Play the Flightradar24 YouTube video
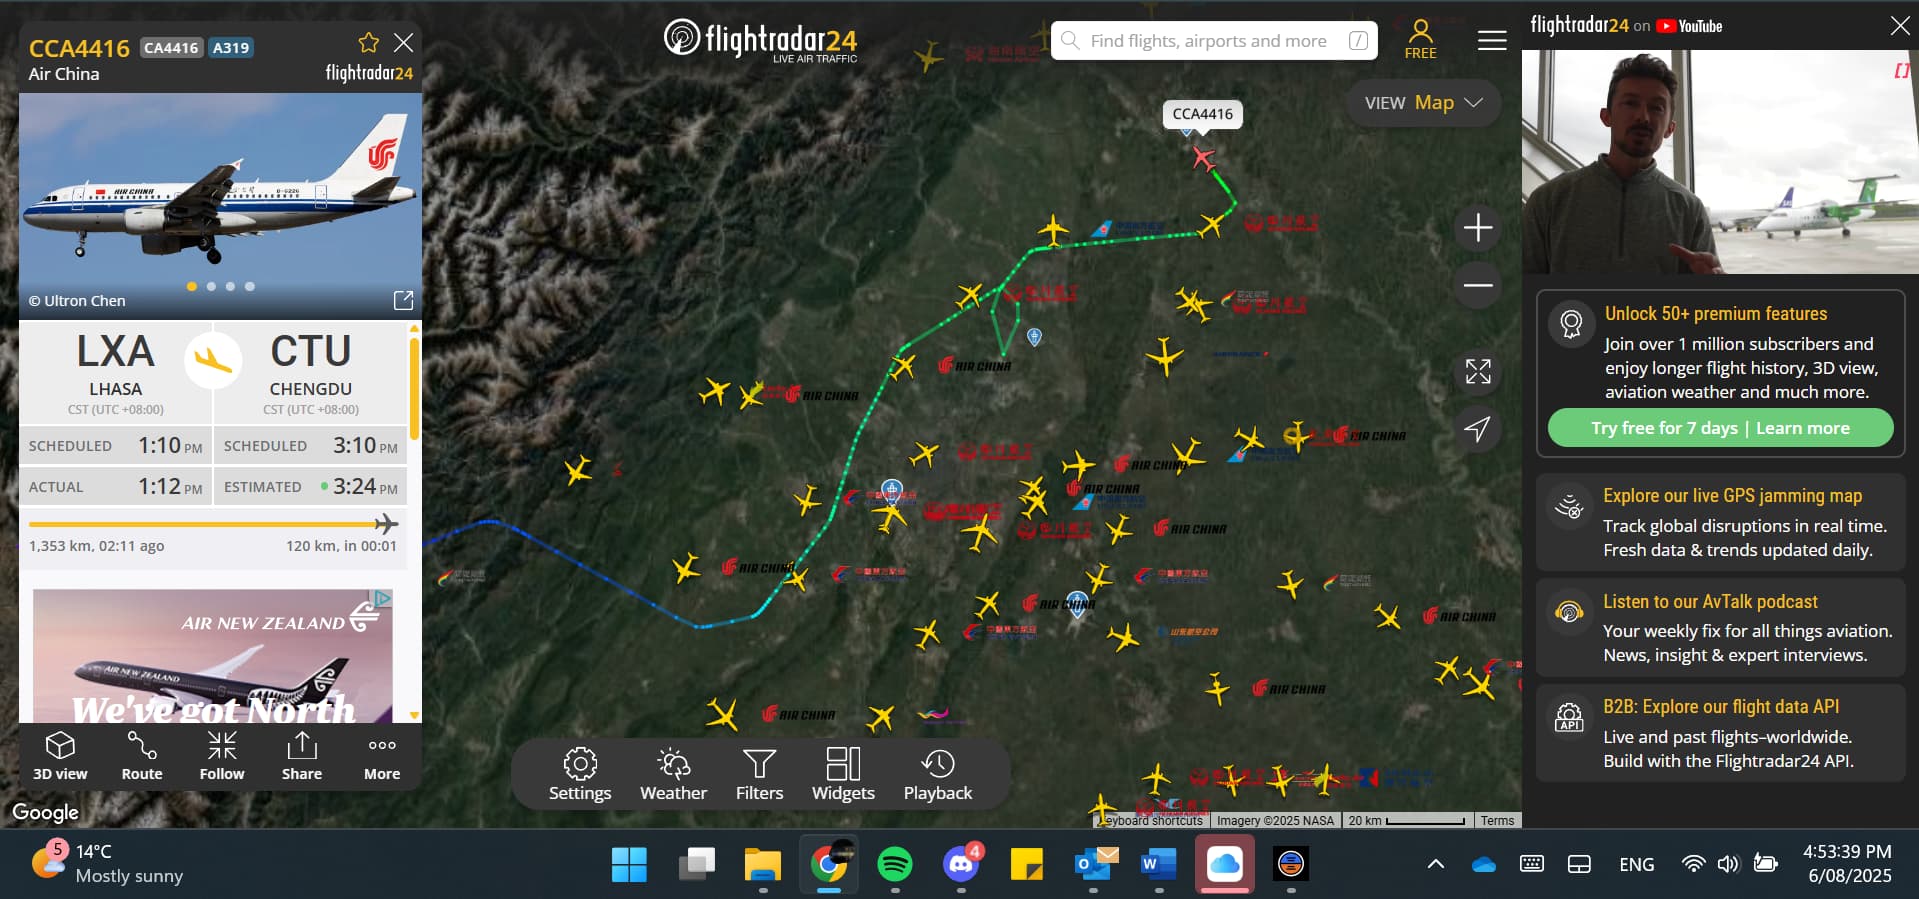1919x899 pixels. point(1720,162)
